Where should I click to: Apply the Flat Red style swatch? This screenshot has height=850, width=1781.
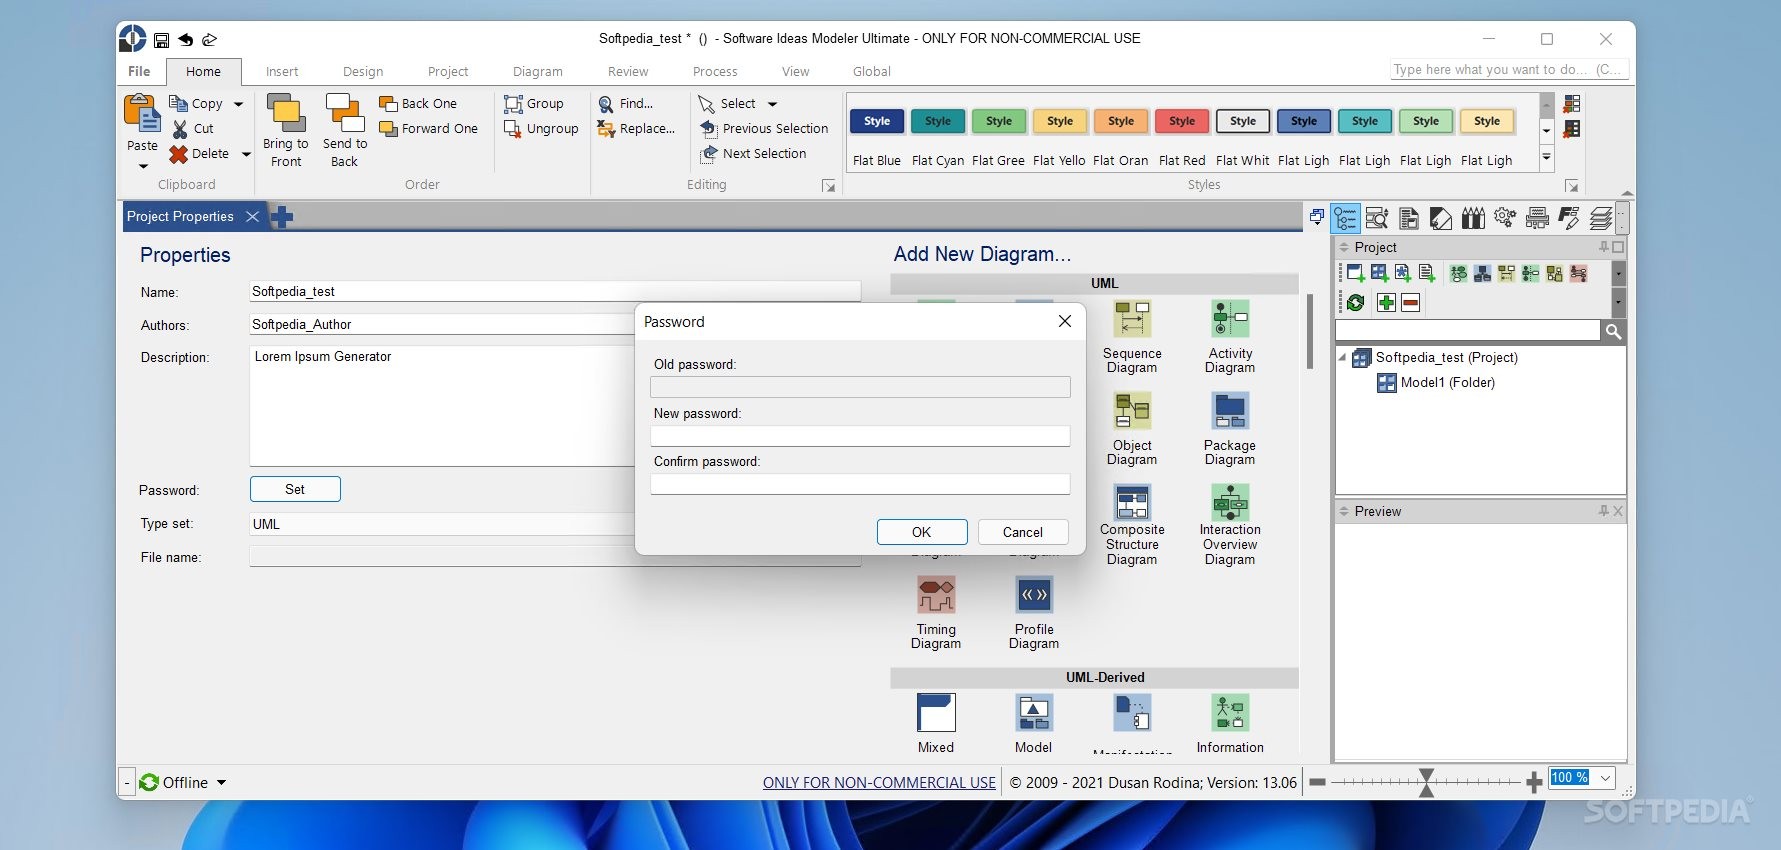coord(1182,121)
